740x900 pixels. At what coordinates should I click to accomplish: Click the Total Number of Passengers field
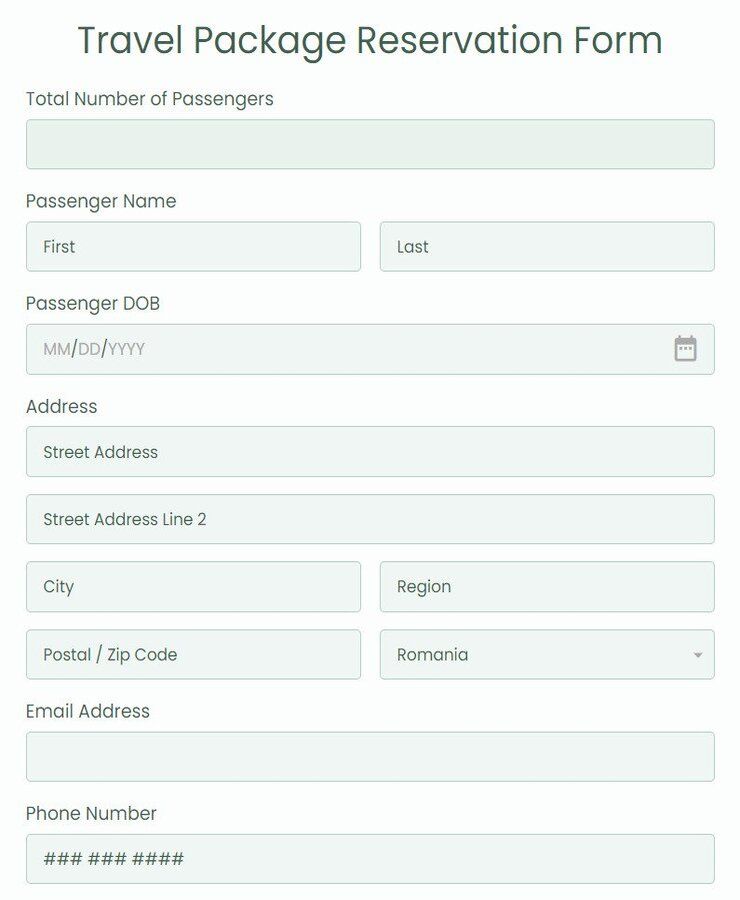(x=370, y=145)
